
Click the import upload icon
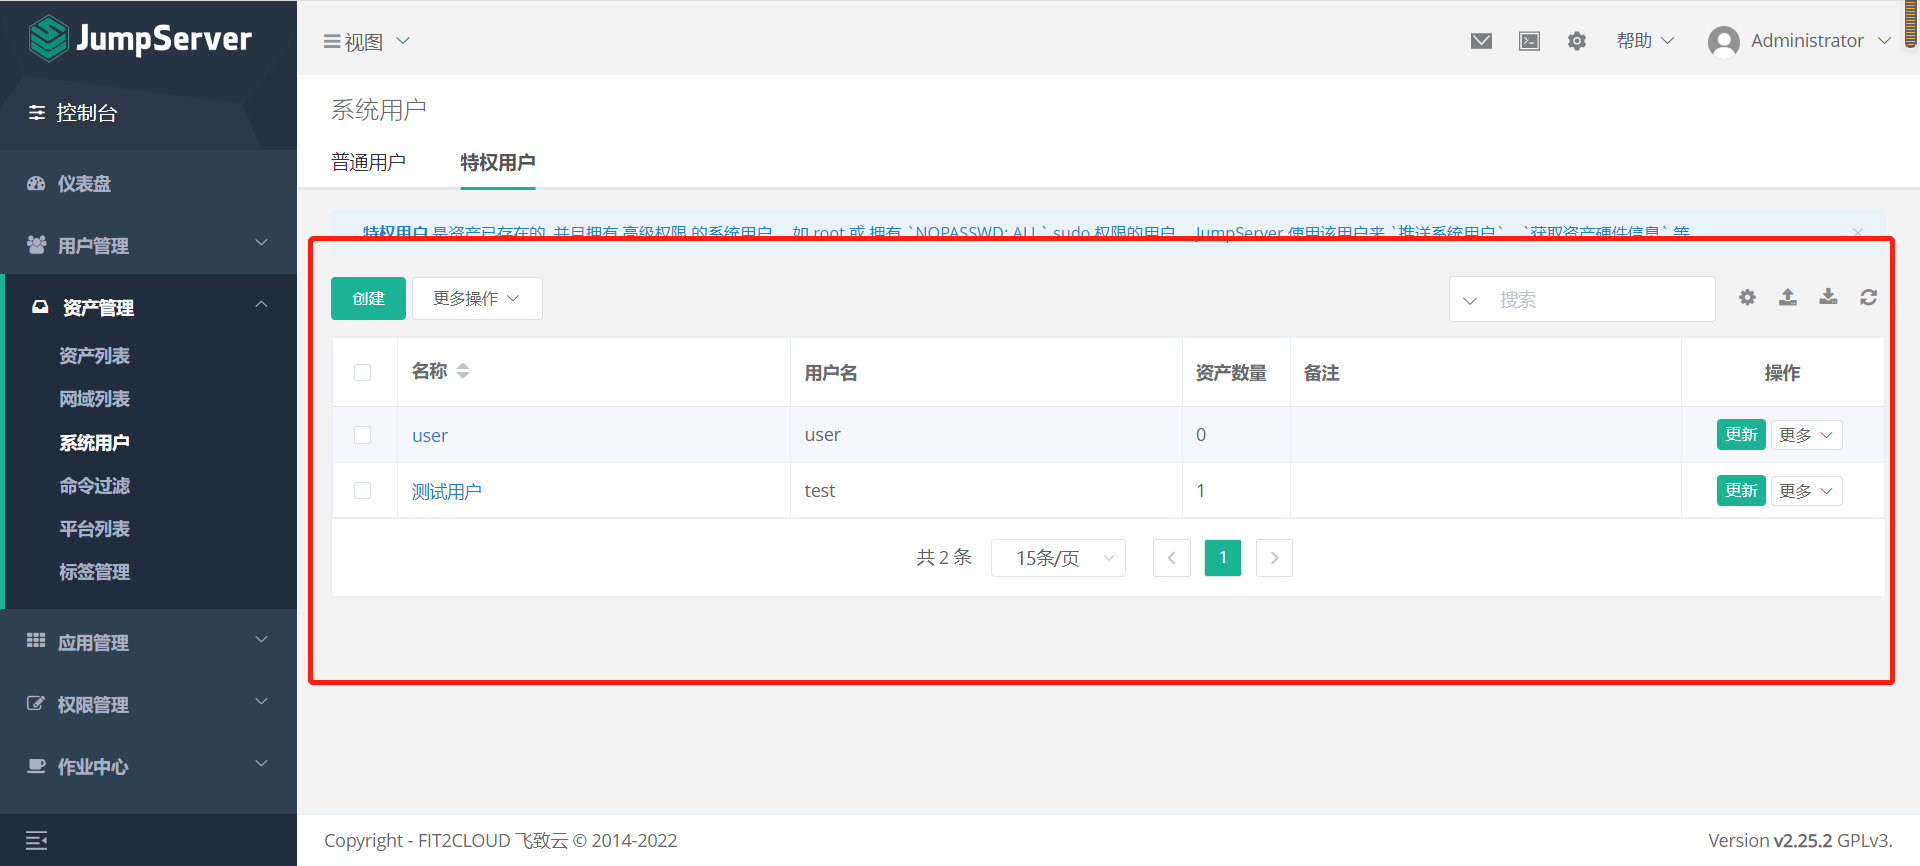1788,297
